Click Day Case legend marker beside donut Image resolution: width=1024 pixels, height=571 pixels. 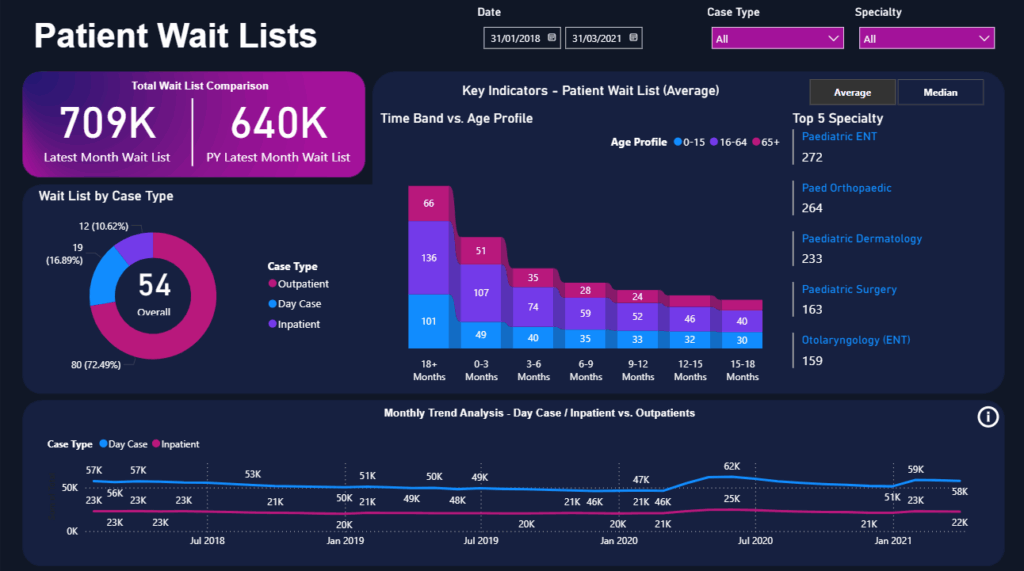pyautogui.click(x=272, y=304)
